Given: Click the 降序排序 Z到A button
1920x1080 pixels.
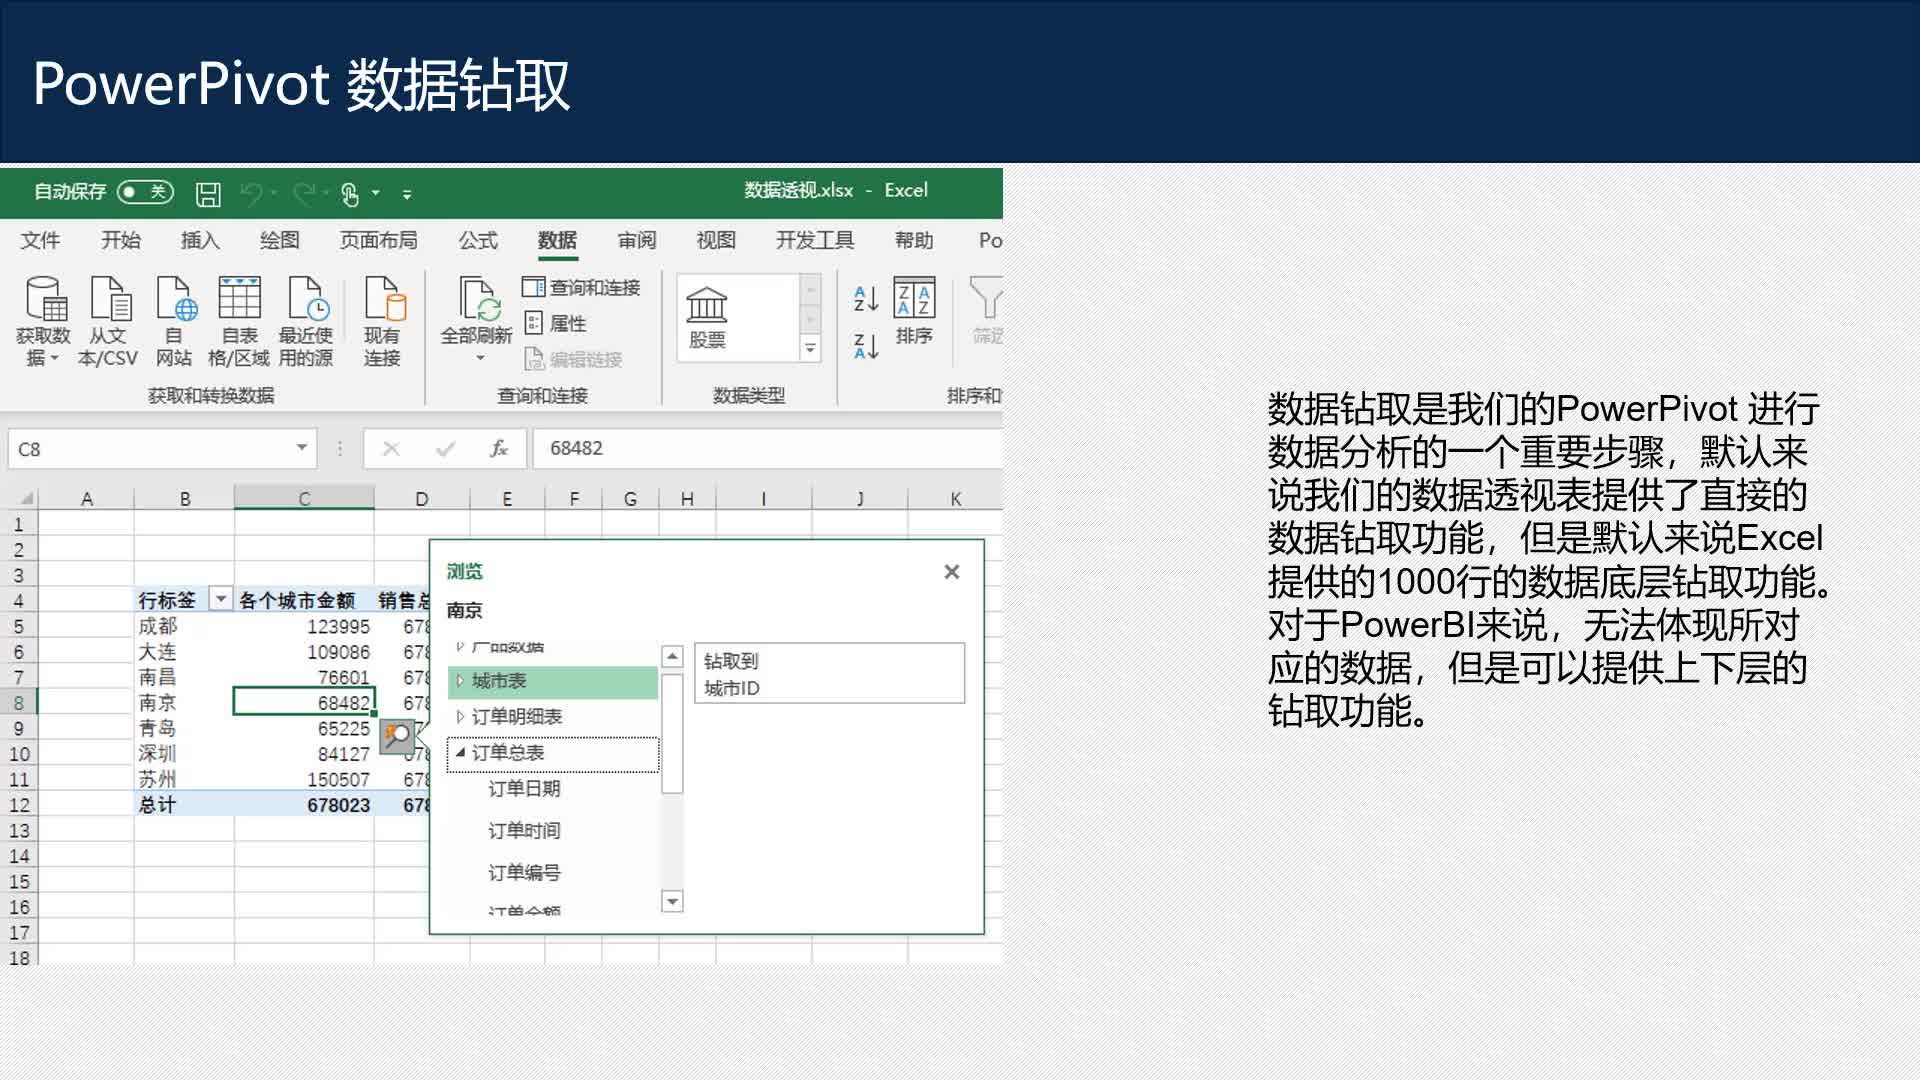Looking at the screenshot, I should [x=862, y=345].
